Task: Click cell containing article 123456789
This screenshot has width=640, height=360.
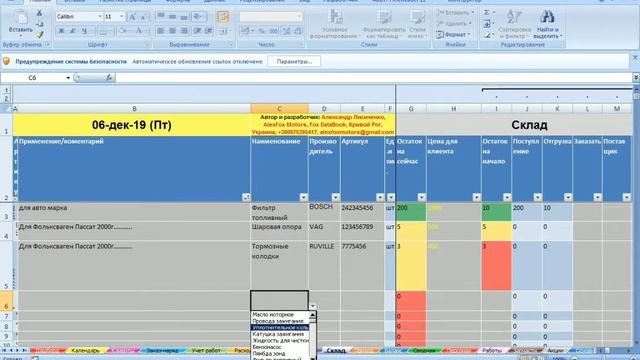Action: point(362,231)
